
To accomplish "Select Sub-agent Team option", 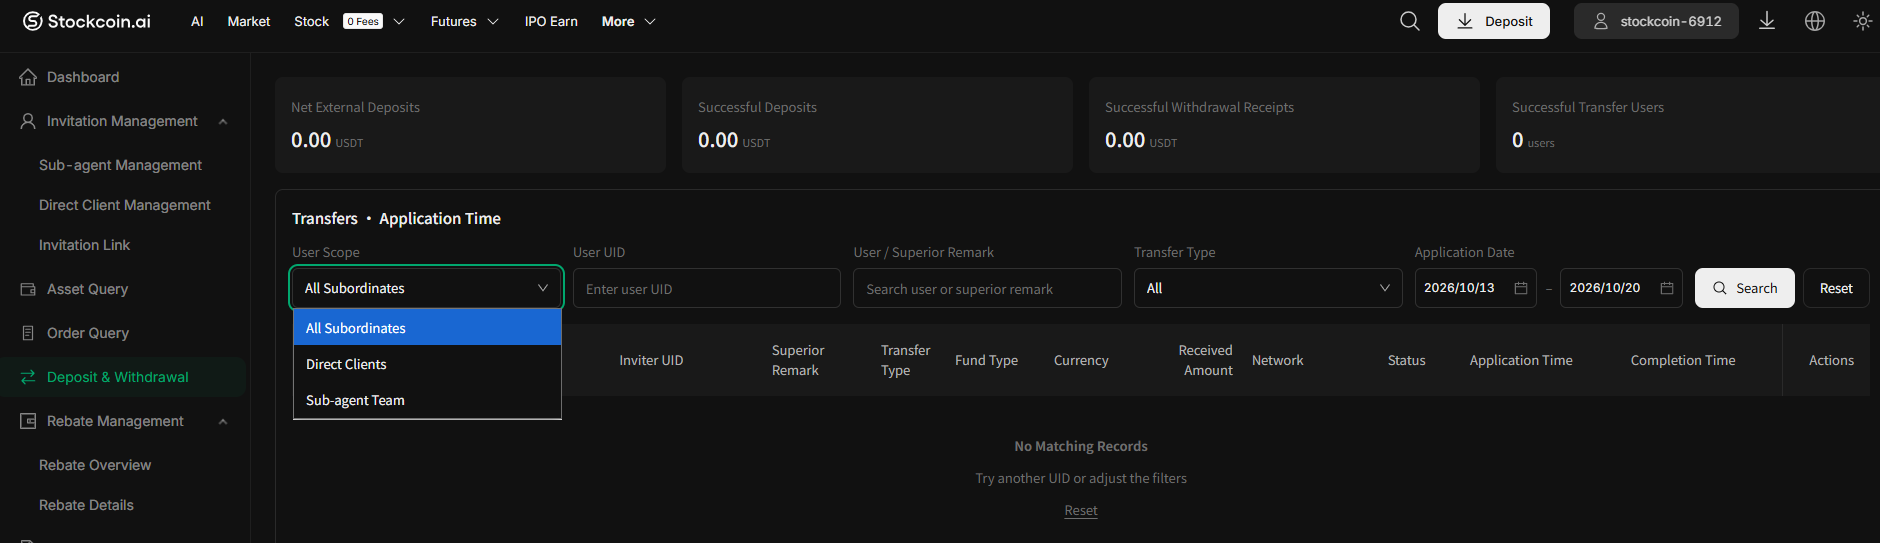I will [x=427, y=400].
